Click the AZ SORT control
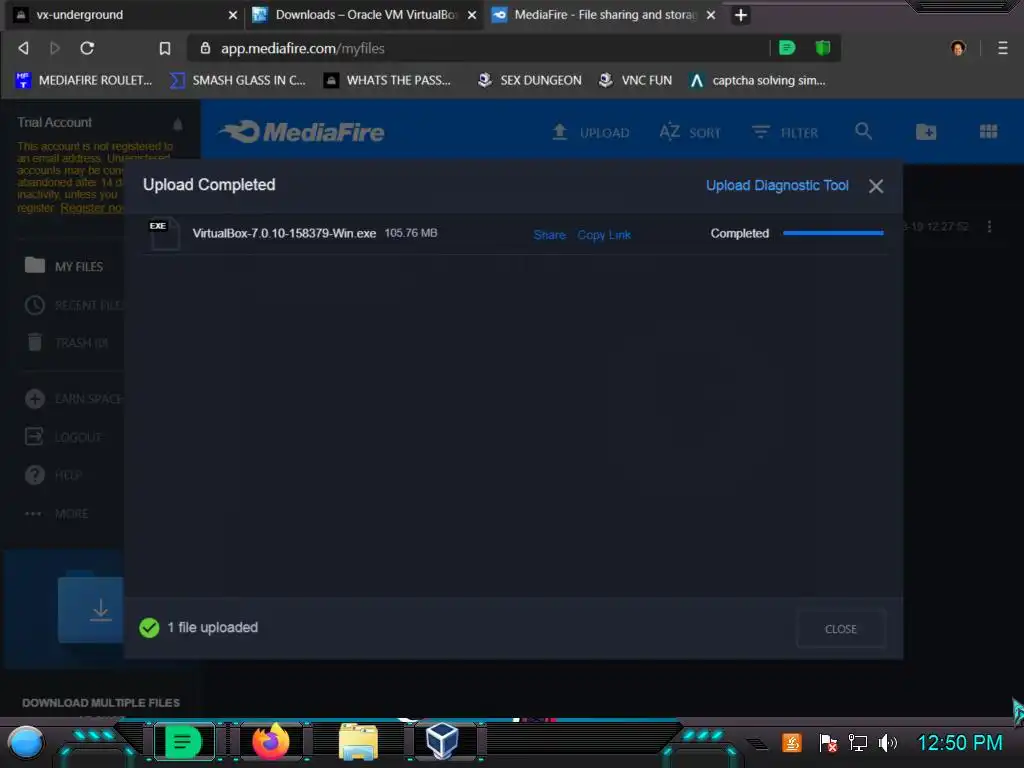 click(x=690, y=133)
